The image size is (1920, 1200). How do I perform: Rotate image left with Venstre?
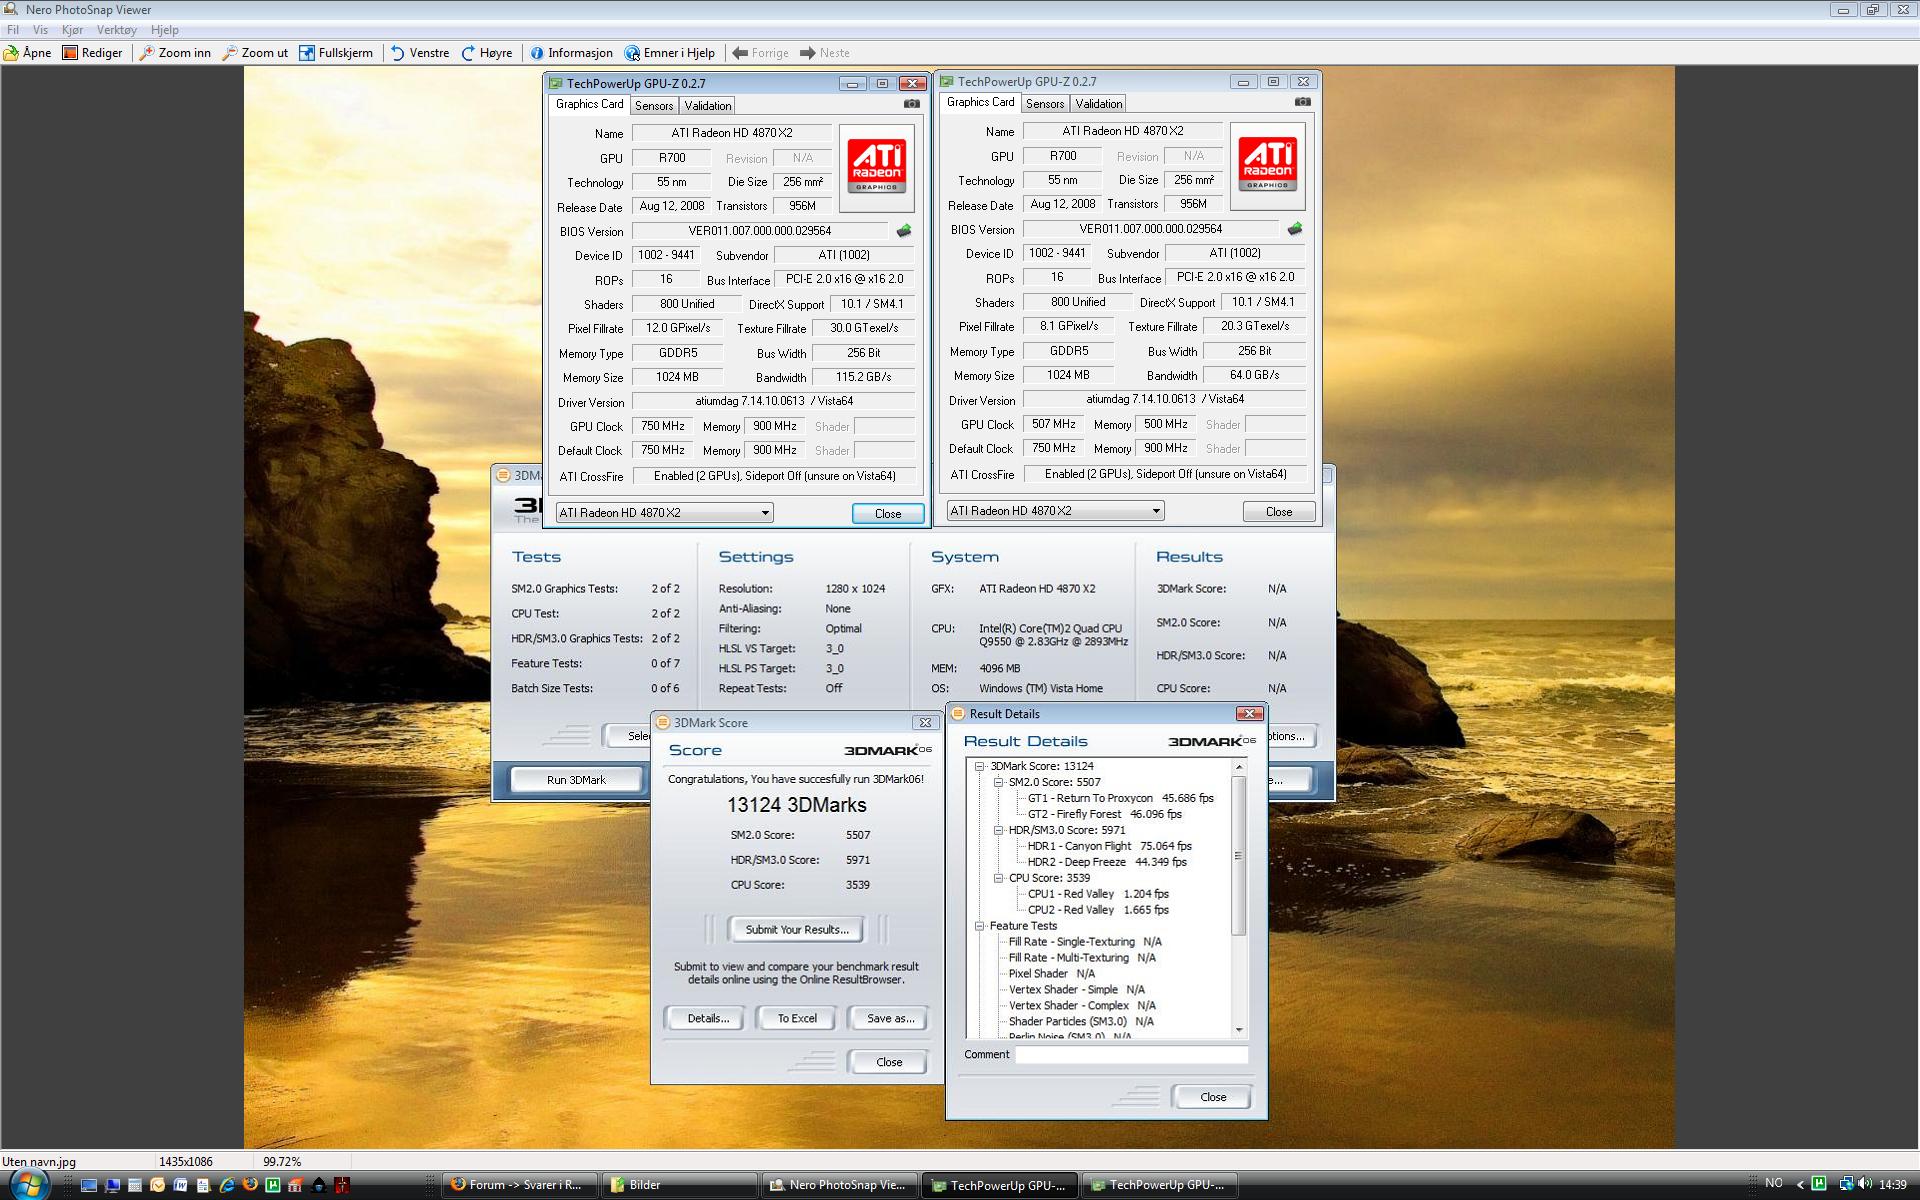pyautogui.click(x=420, y=53)
